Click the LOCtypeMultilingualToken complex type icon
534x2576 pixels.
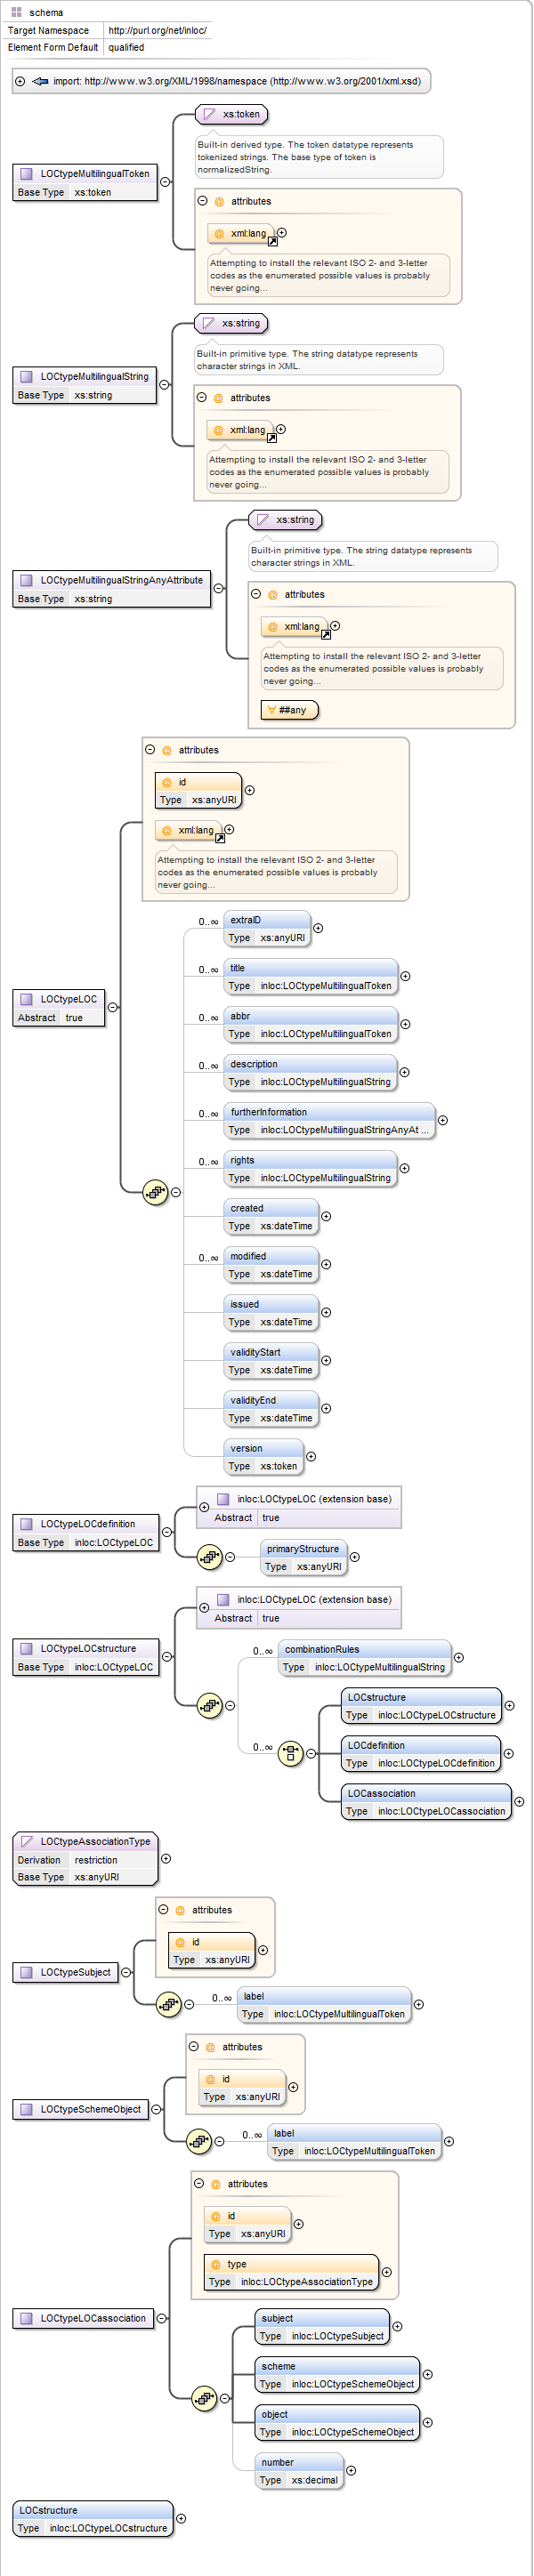27,173
